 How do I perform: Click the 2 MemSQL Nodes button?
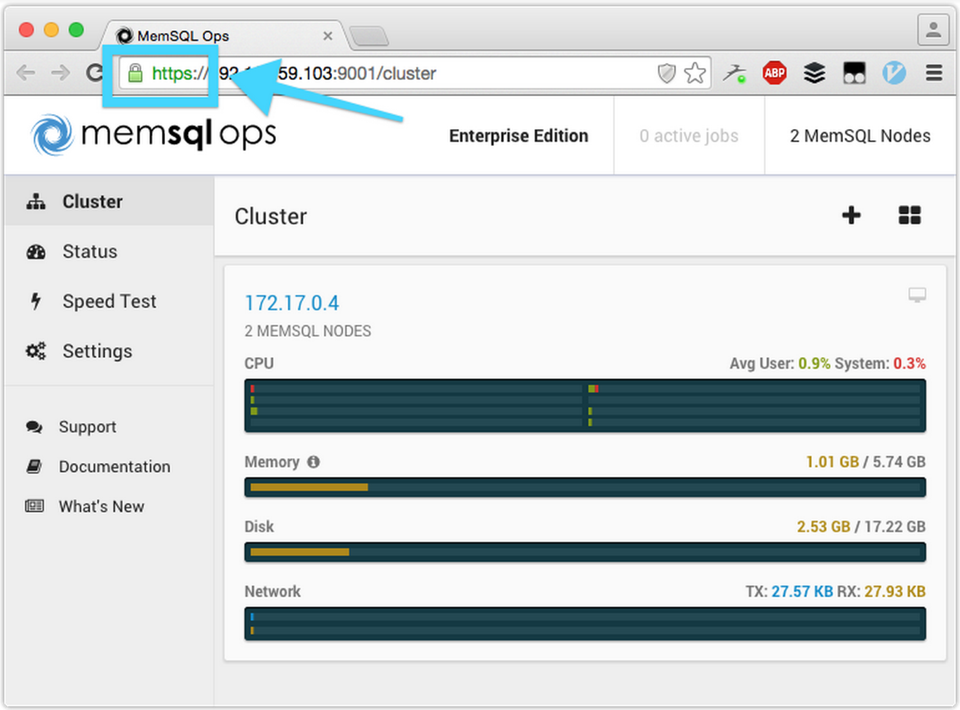point(859,136)
